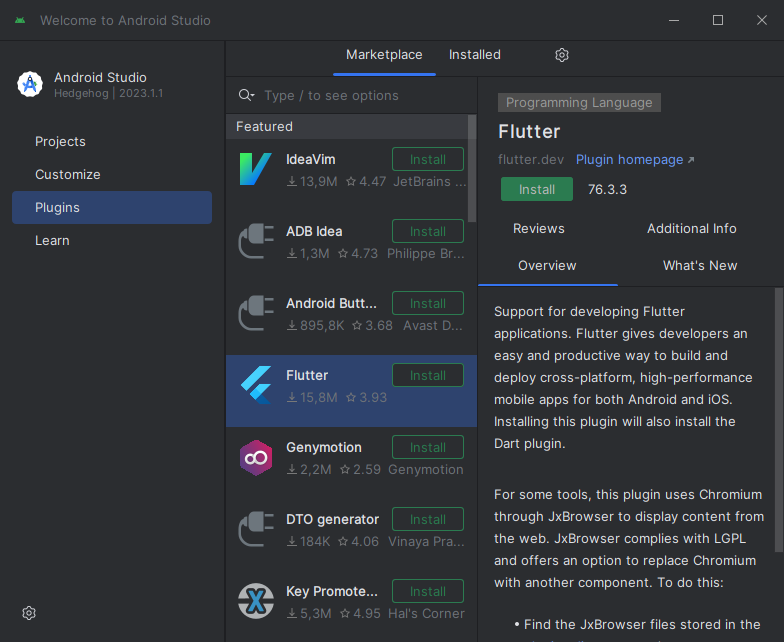Install the Key Promoter X plugin
This screenshot has height=642, width=784.
pyautogui.click(x=428, y=592)
